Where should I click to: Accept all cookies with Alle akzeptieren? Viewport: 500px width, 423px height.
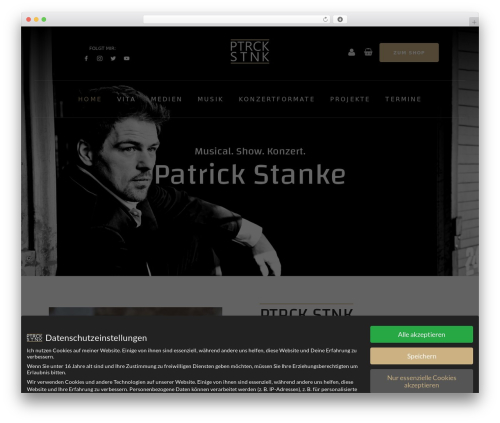[x=421, y=334]
